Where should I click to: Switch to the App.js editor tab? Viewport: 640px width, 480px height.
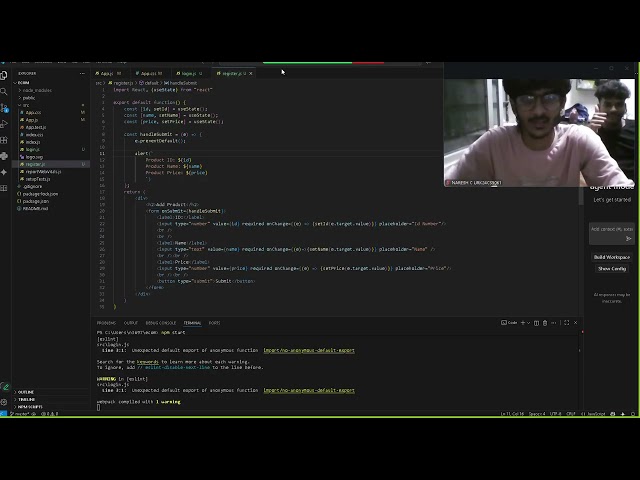click(108, 73)
